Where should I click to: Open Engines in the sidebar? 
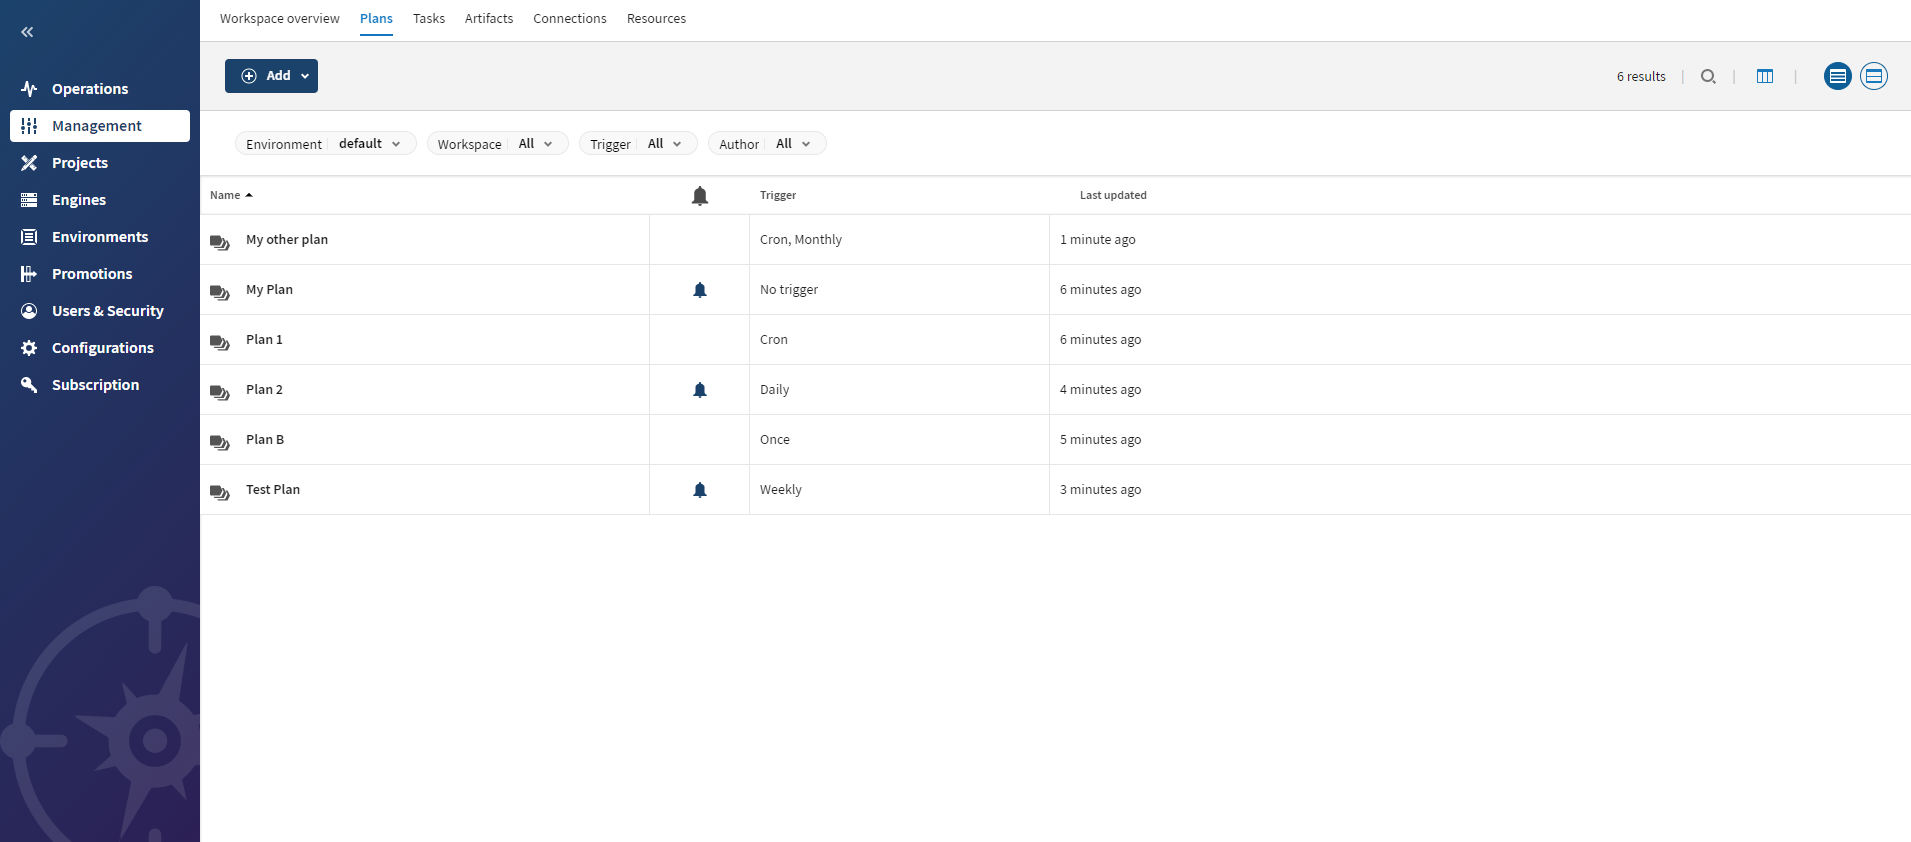(x=100, y=200)
